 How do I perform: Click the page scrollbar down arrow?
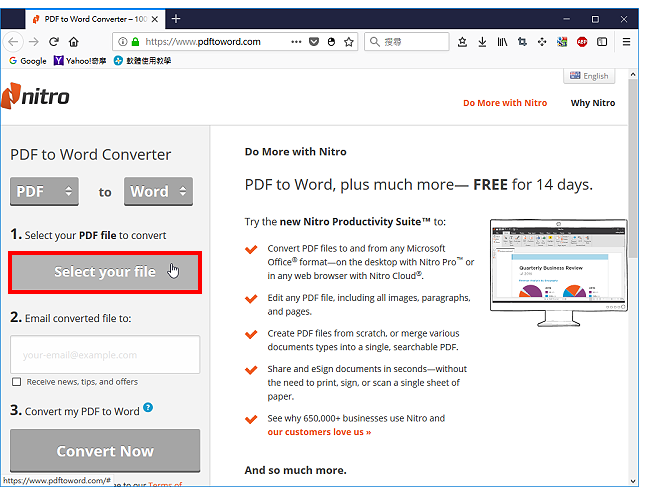point(632,481)
